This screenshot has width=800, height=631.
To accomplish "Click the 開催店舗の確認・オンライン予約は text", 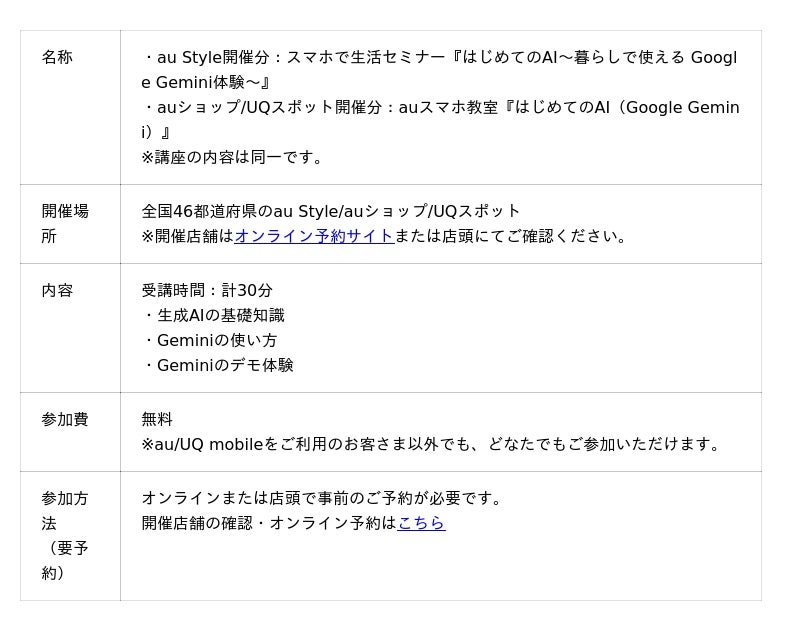I will pyautogui.click(x=269, y=523).
